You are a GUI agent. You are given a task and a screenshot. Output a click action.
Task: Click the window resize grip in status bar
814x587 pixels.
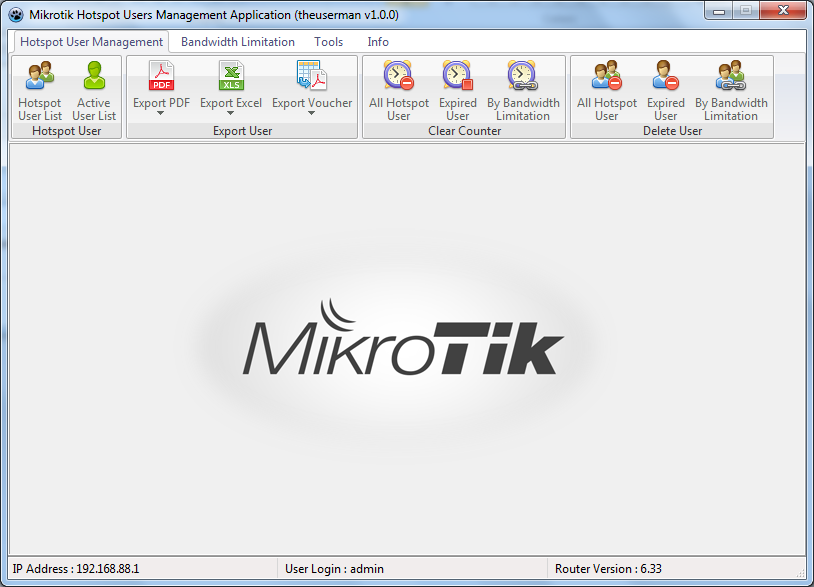[x=800, y=572]
